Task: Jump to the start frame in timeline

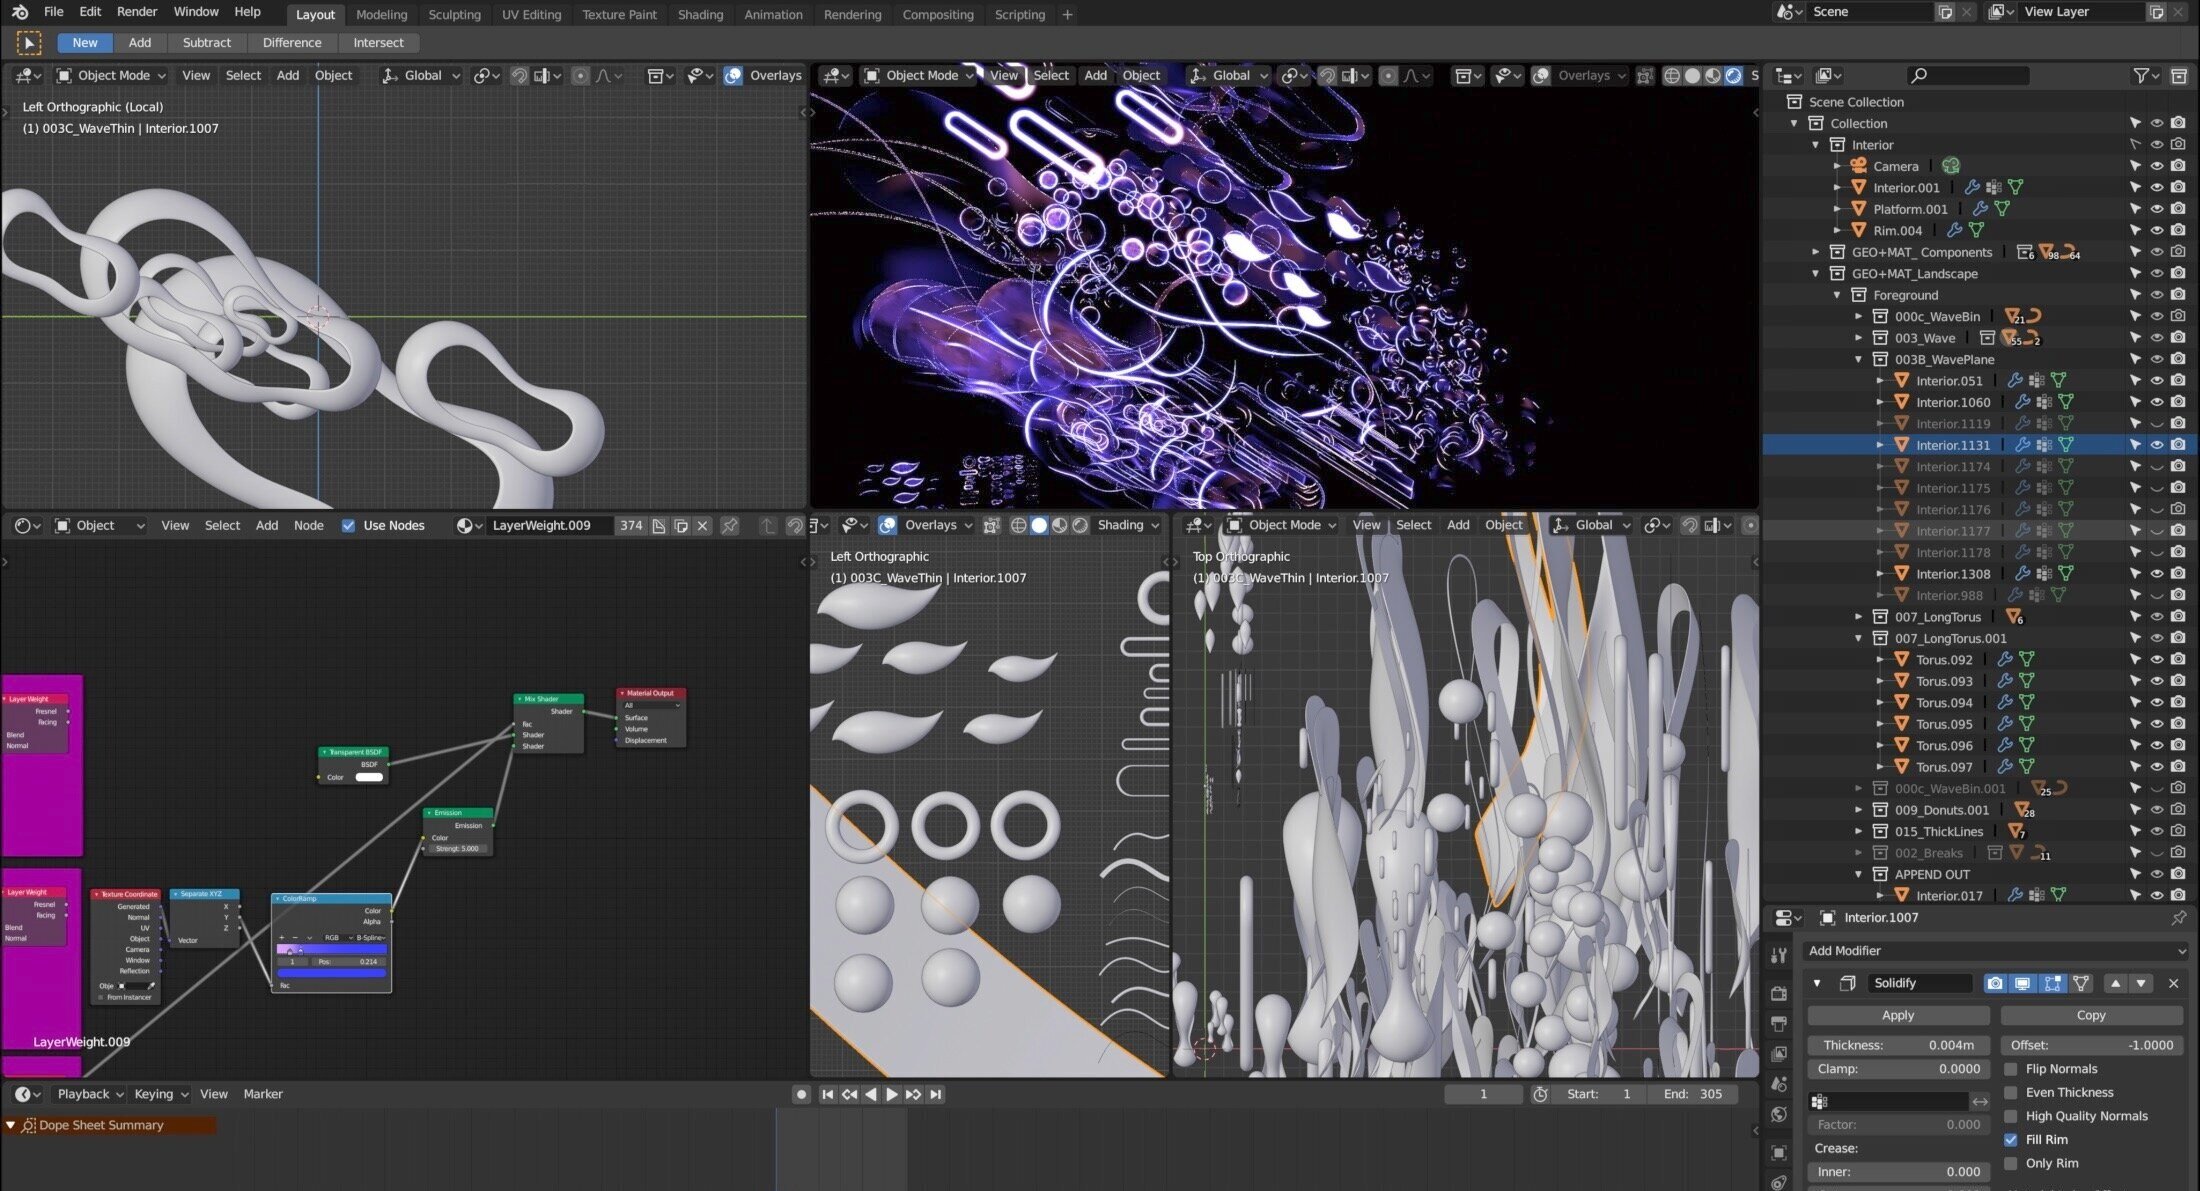Action: click(x=827, y=1094)
